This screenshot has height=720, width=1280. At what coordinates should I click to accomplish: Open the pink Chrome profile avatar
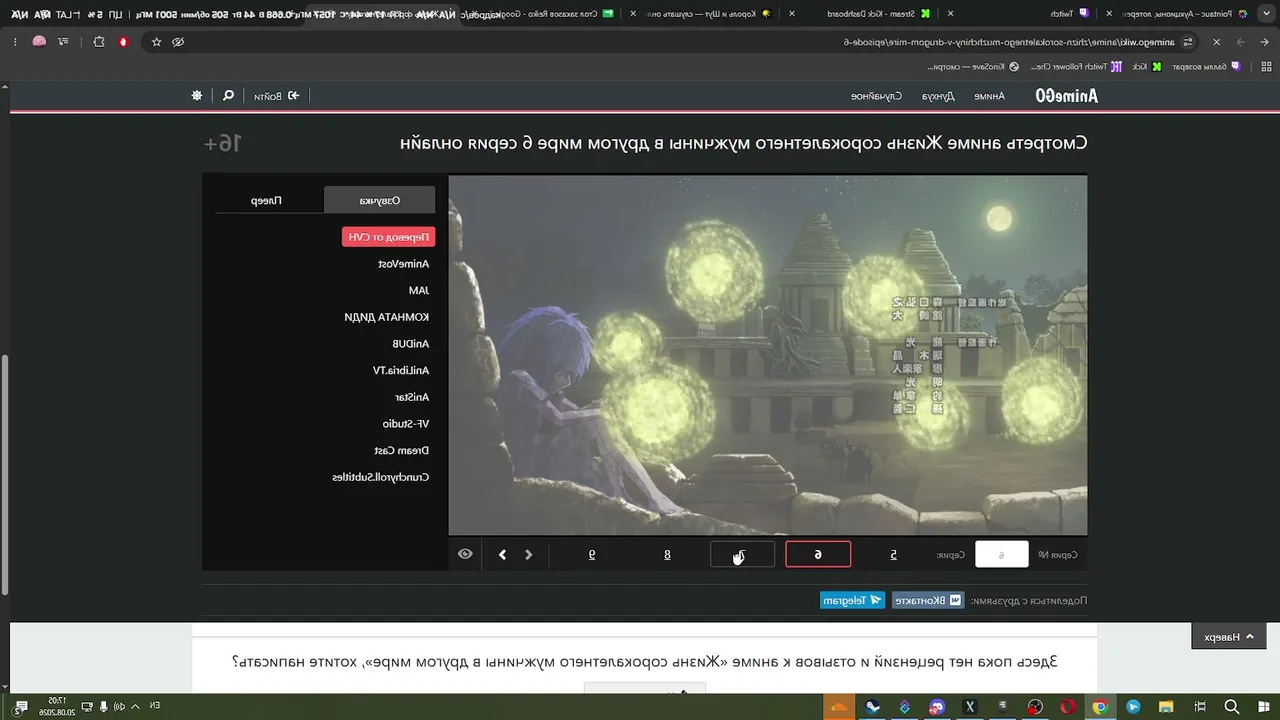click(x=39, y=42)
